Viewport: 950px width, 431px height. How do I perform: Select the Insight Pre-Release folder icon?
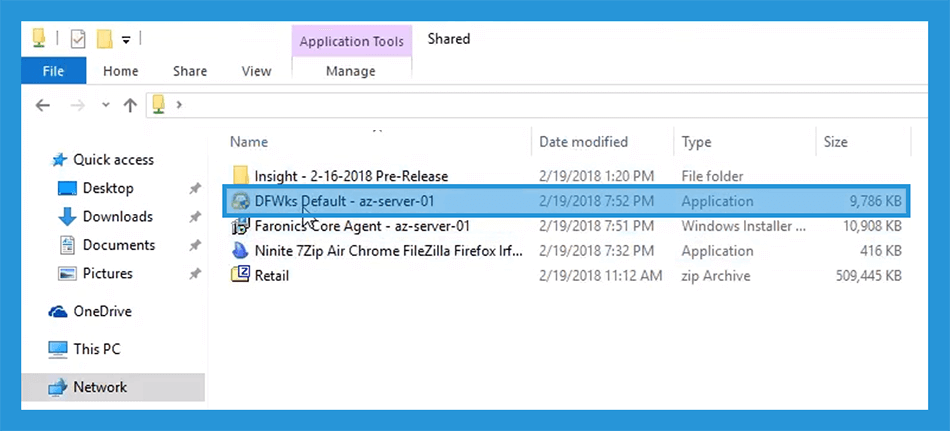[x=240, y=176]
